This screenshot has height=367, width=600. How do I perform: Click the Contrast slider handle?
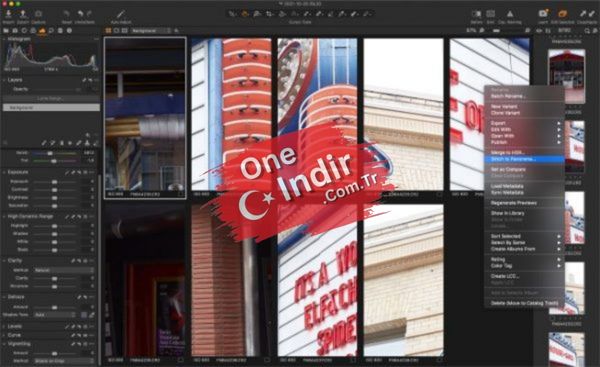[54, 190]
